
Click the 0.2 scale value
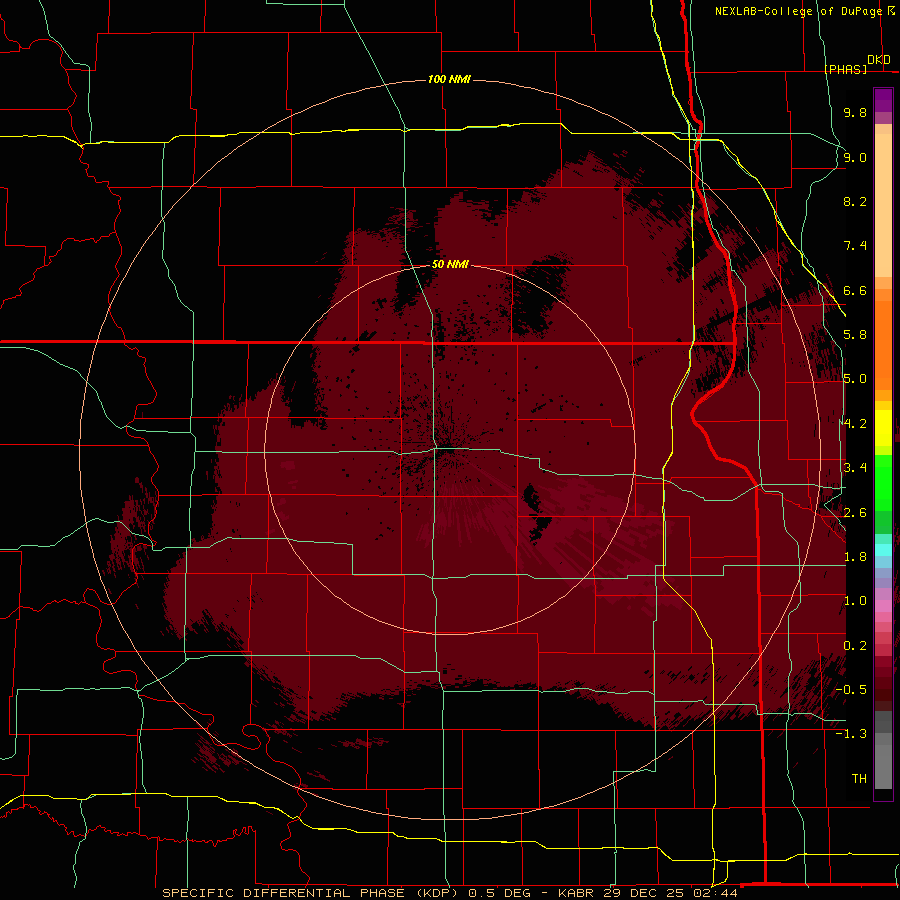[x=855, y=646]
